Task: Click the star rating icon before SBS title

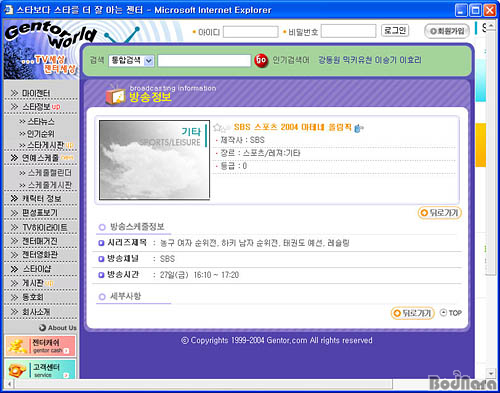Action: point(221,127)
